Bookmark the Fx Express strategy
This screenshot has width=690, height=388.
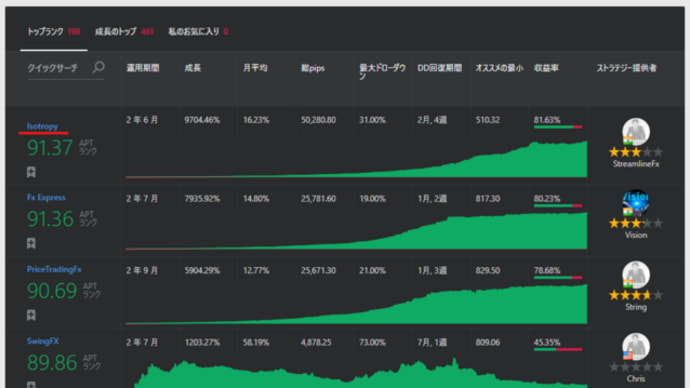(x=31, y=243)
